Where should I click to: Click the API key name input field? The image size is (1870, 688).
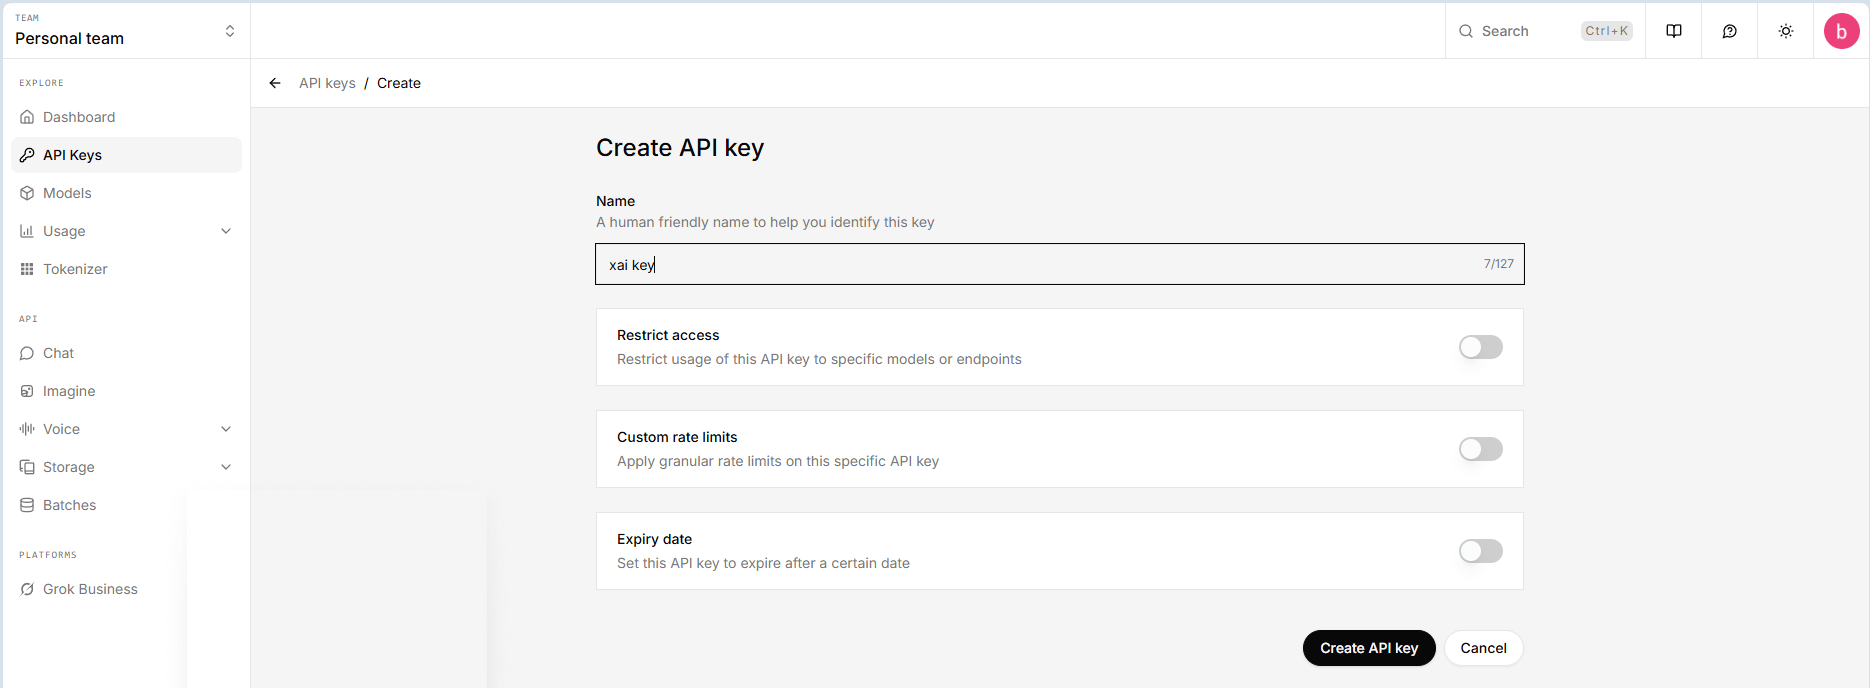coord(1040,264)
